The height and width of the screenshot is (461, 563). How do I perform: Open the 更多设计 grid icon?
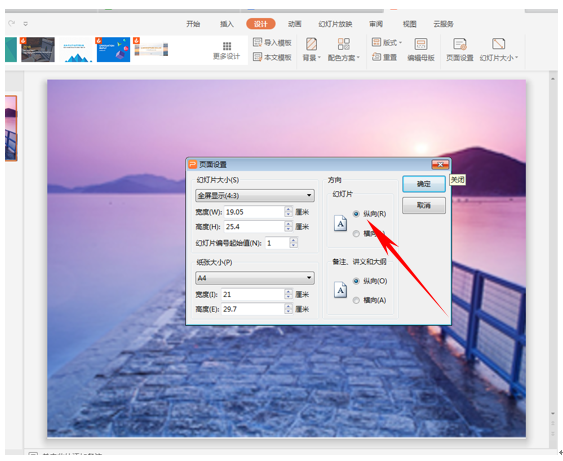[x=227, y=46]
